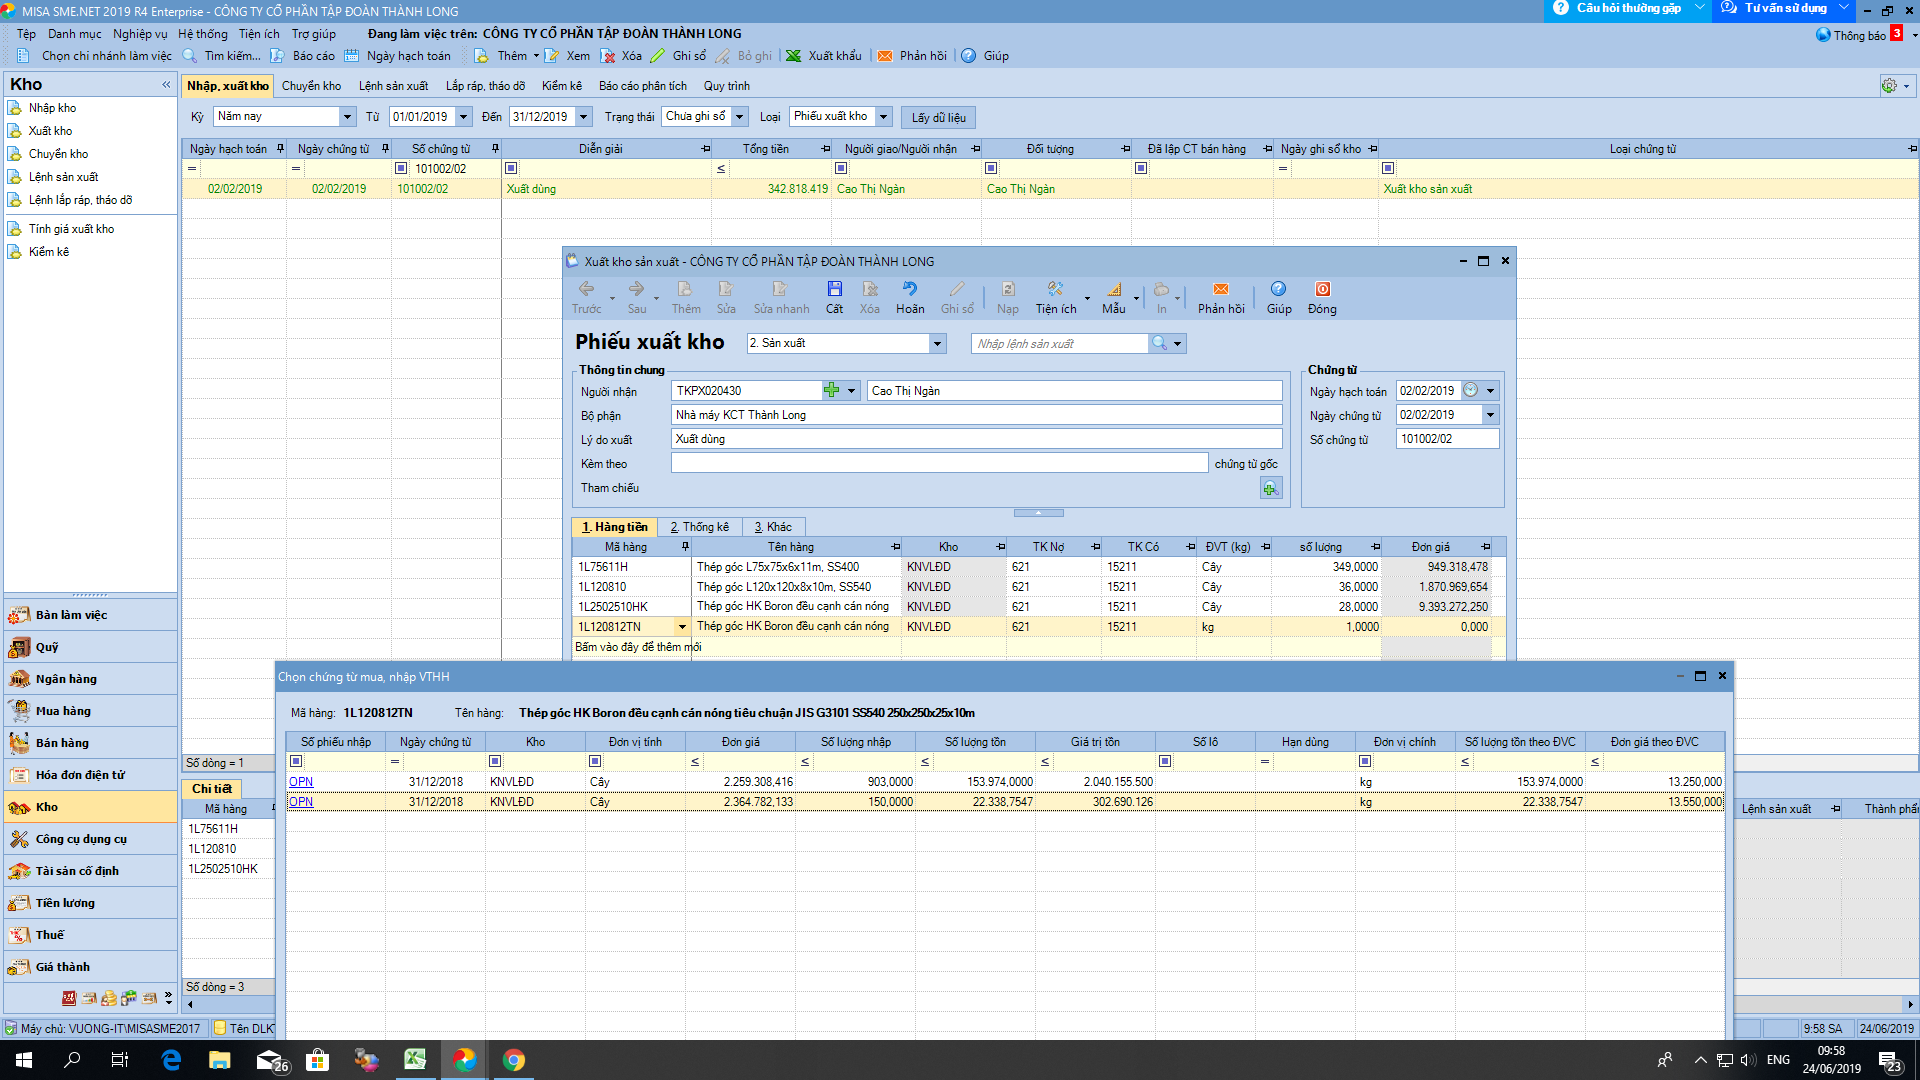This screenshot has width=1920, height=1080.
Task: Click the Giúp help icon in dialog toolbar
Action: (1278, 289)
